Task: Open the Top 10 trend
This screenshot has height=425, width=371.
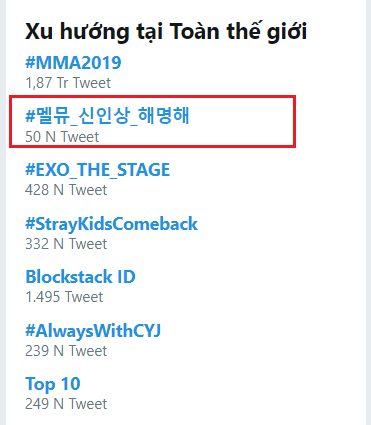Action: pyautogui.click(x=53, y=384)
